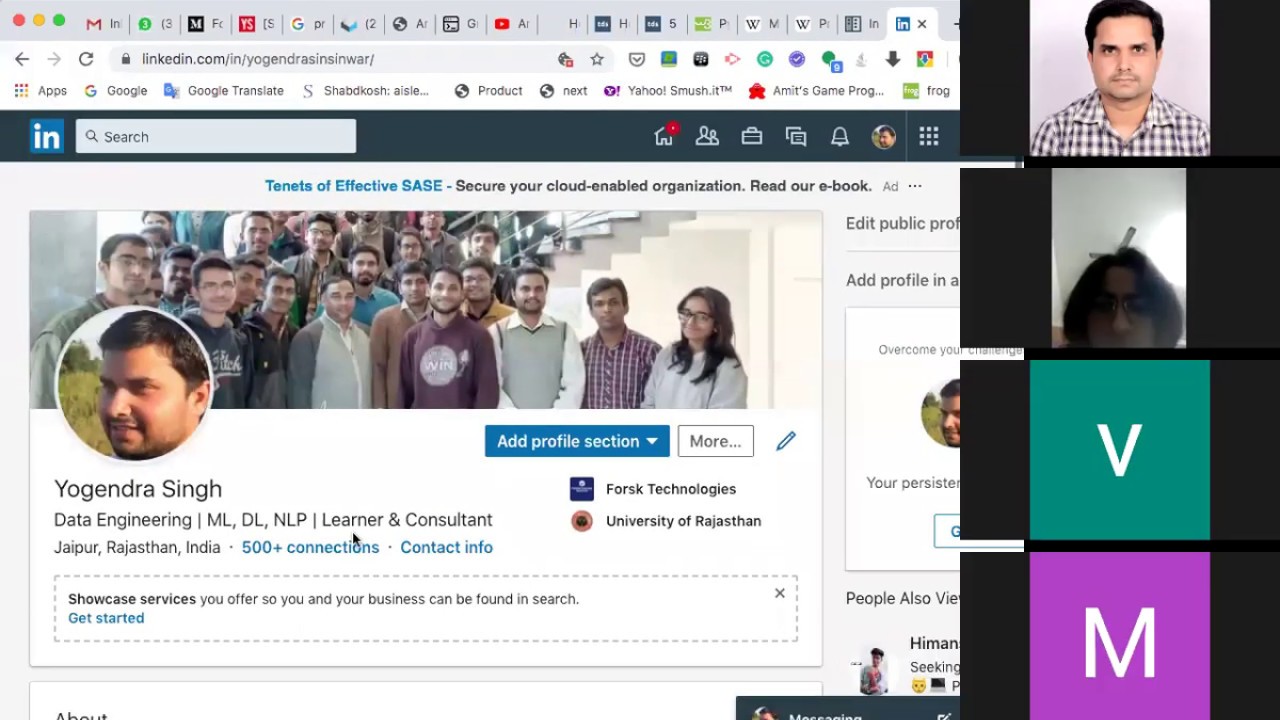
Task: Open the Add profile section dropdown
Action: coord(577,441)
